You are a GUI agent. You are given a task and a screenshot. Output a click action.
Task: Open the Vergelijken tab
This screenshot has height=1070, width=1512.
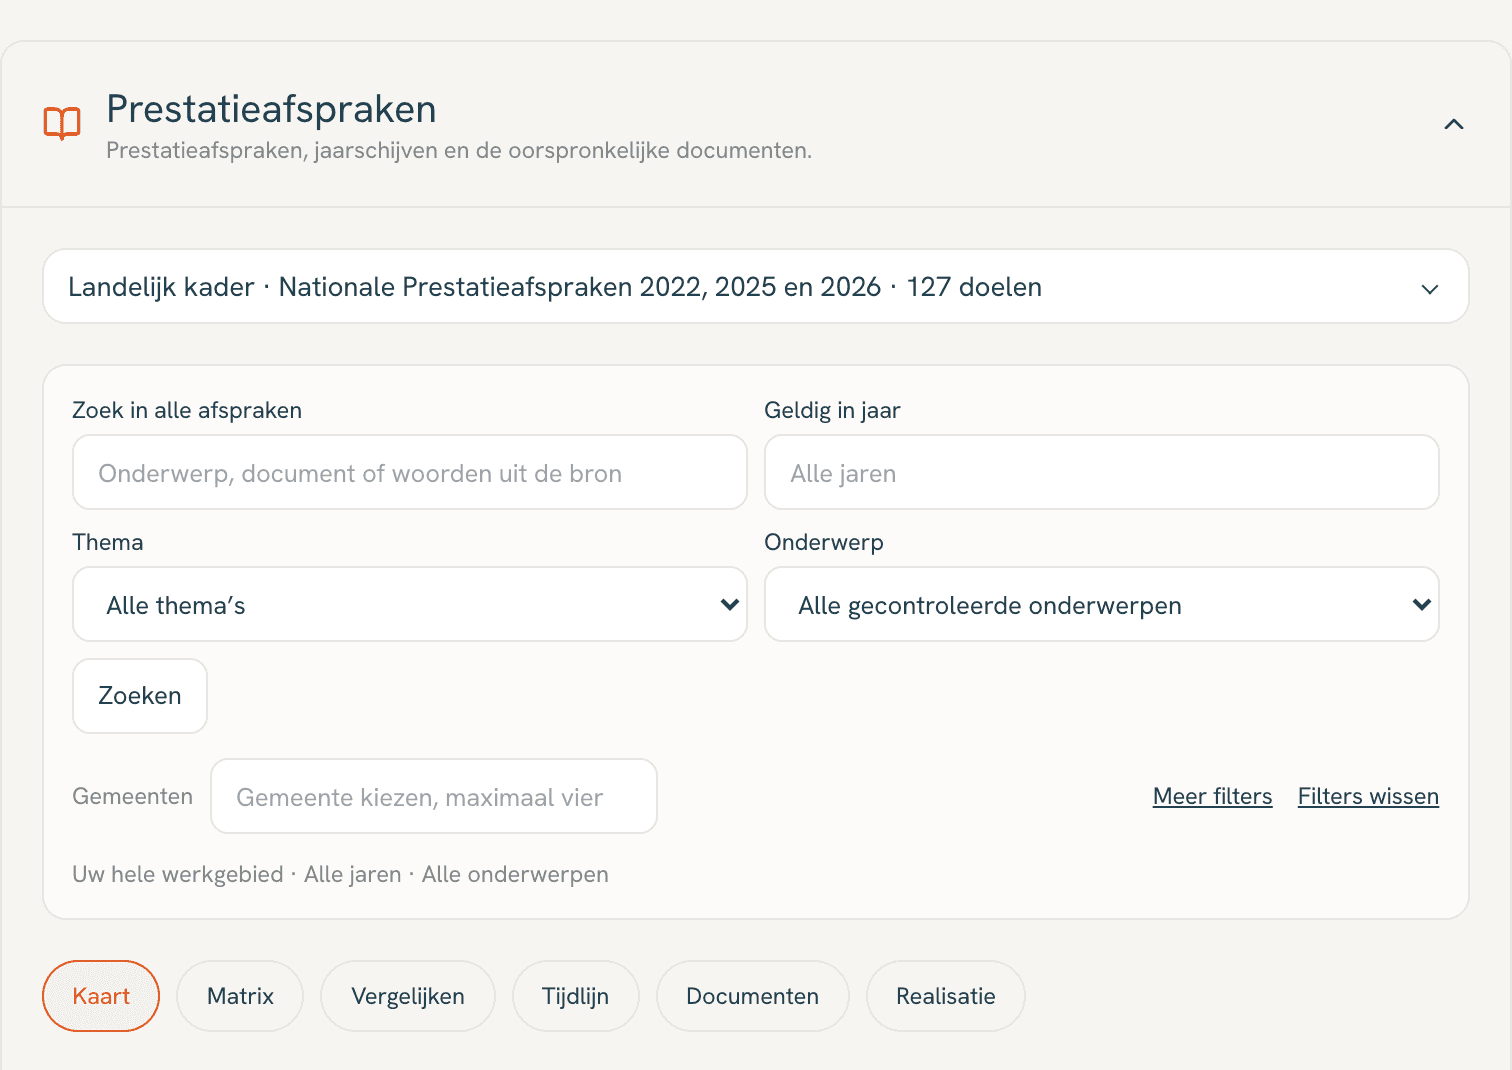click(x=408, y=996)
